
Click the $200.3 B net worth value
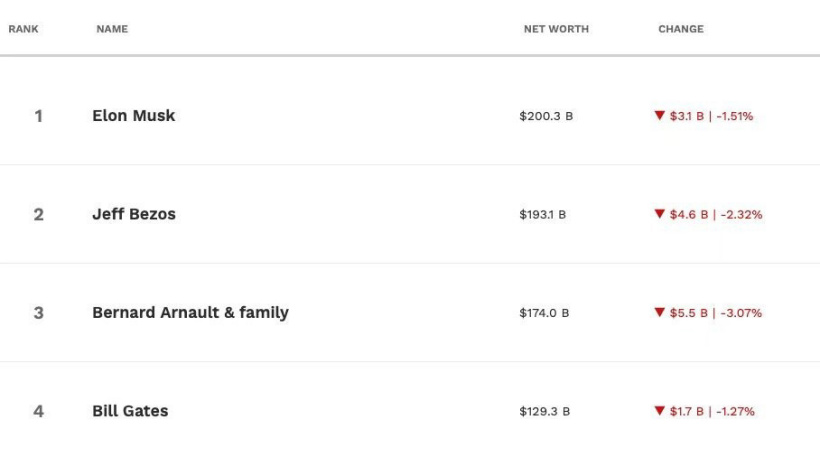[546, 116]
